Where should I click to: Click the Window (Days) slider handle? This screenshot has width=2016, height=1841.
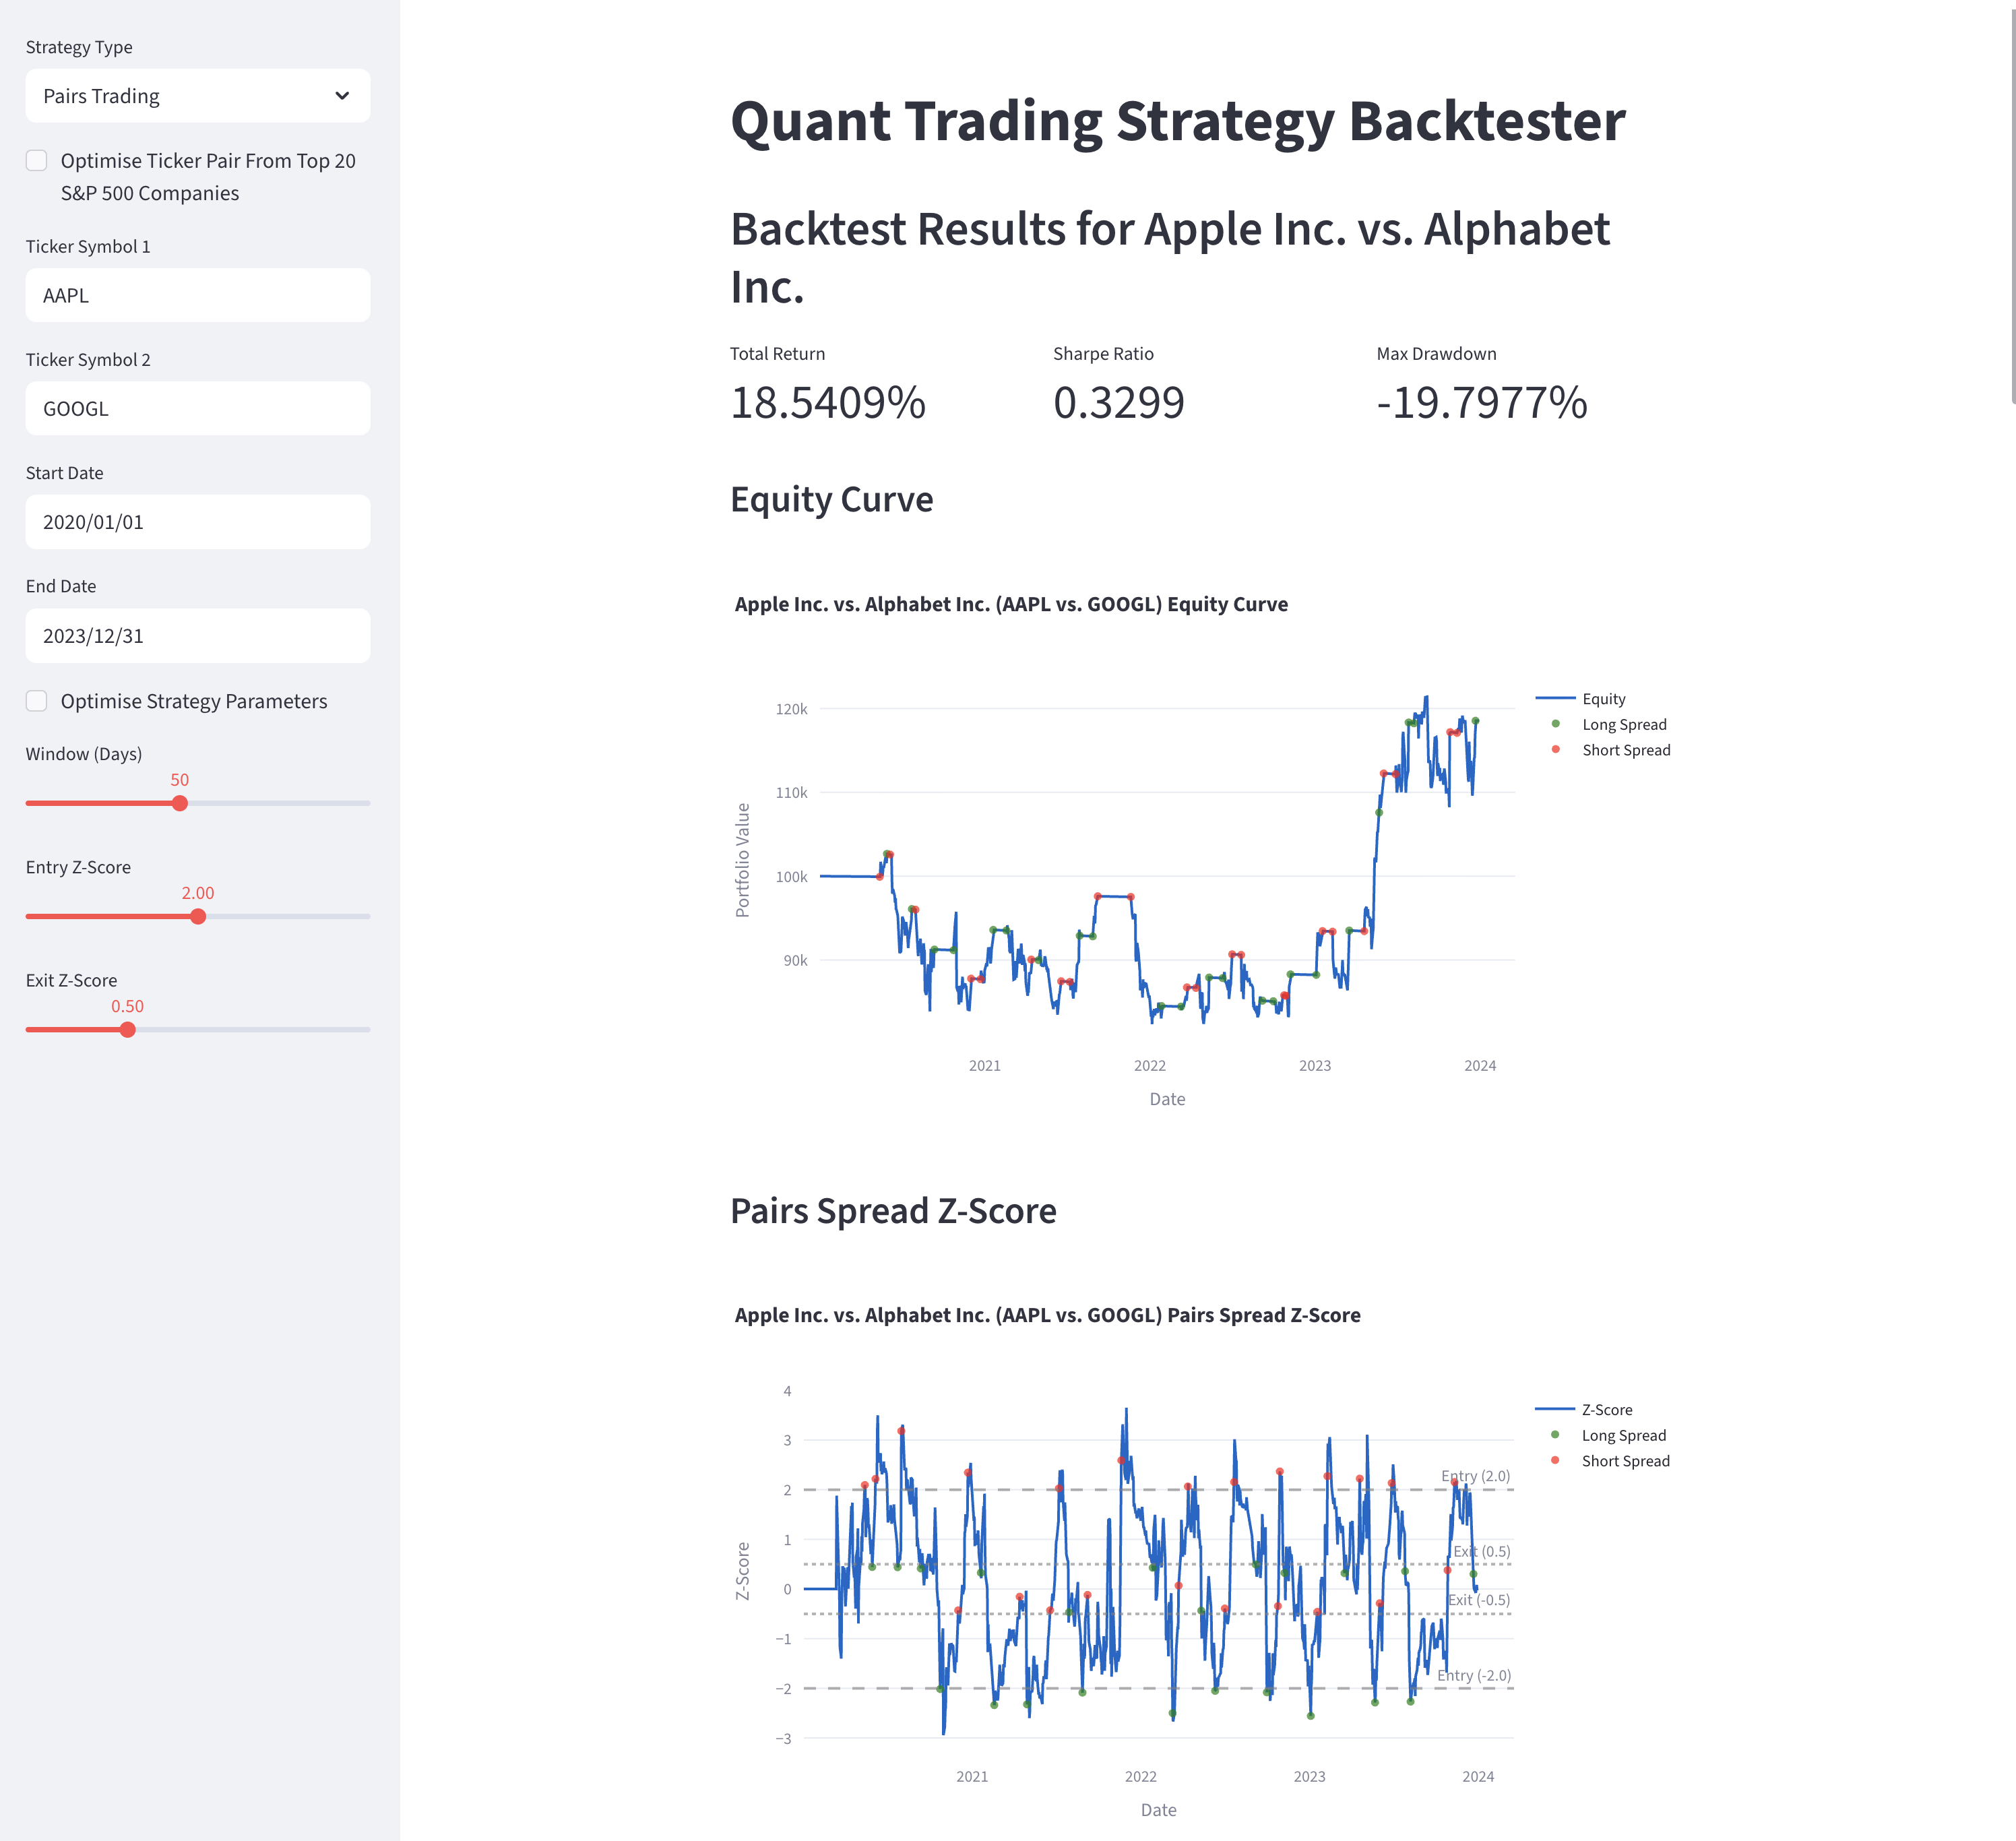tap(180, 803)
